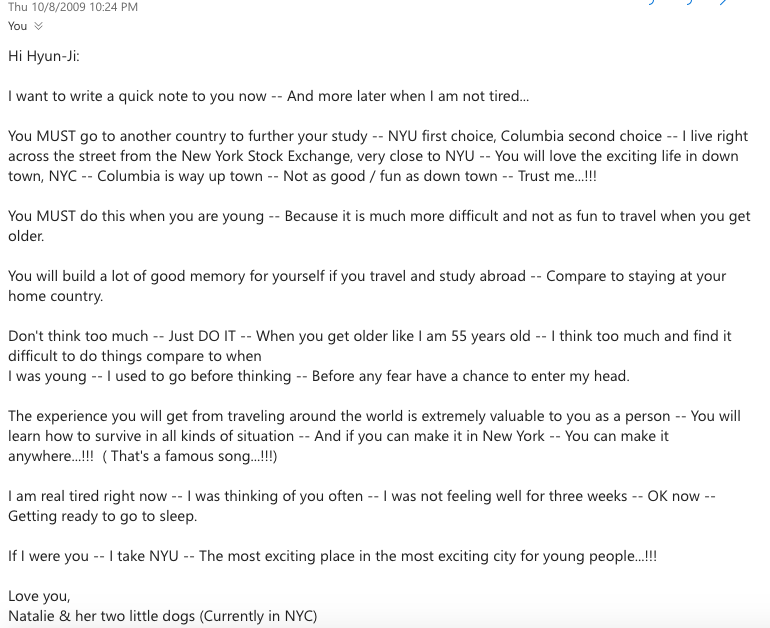Click the words home country.

pyautogui.click(x=55, y=296)
